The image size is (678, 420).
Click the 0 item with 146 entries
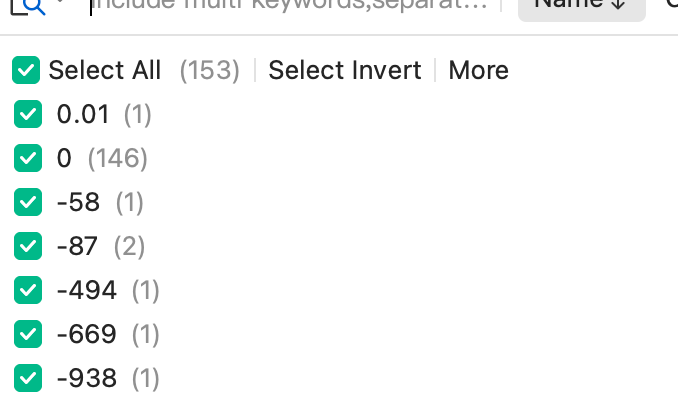64,158
